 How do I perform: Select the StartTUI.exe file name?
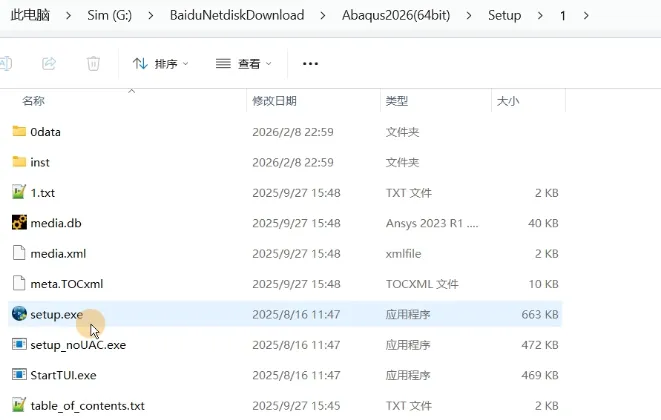63,375
